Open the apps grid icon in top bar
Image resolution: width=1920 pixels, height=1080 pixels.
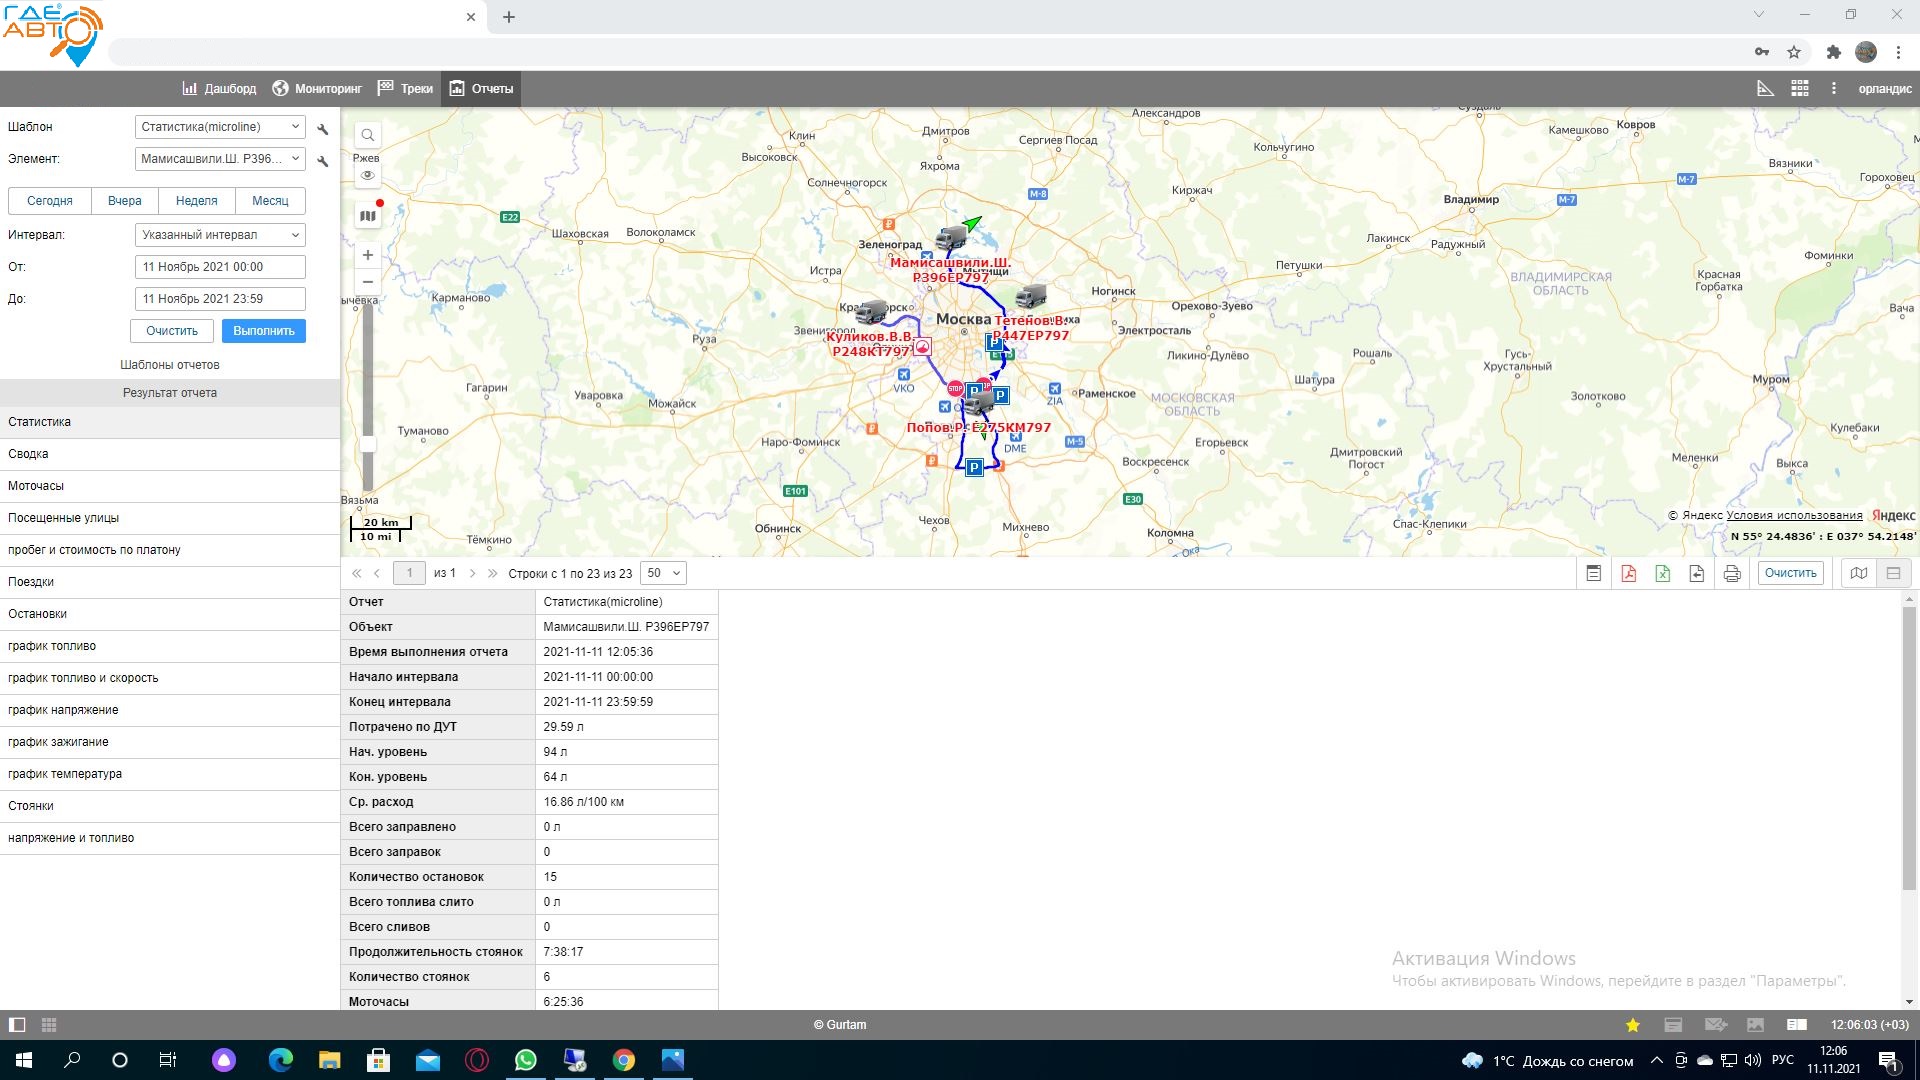coord(1800,88)
